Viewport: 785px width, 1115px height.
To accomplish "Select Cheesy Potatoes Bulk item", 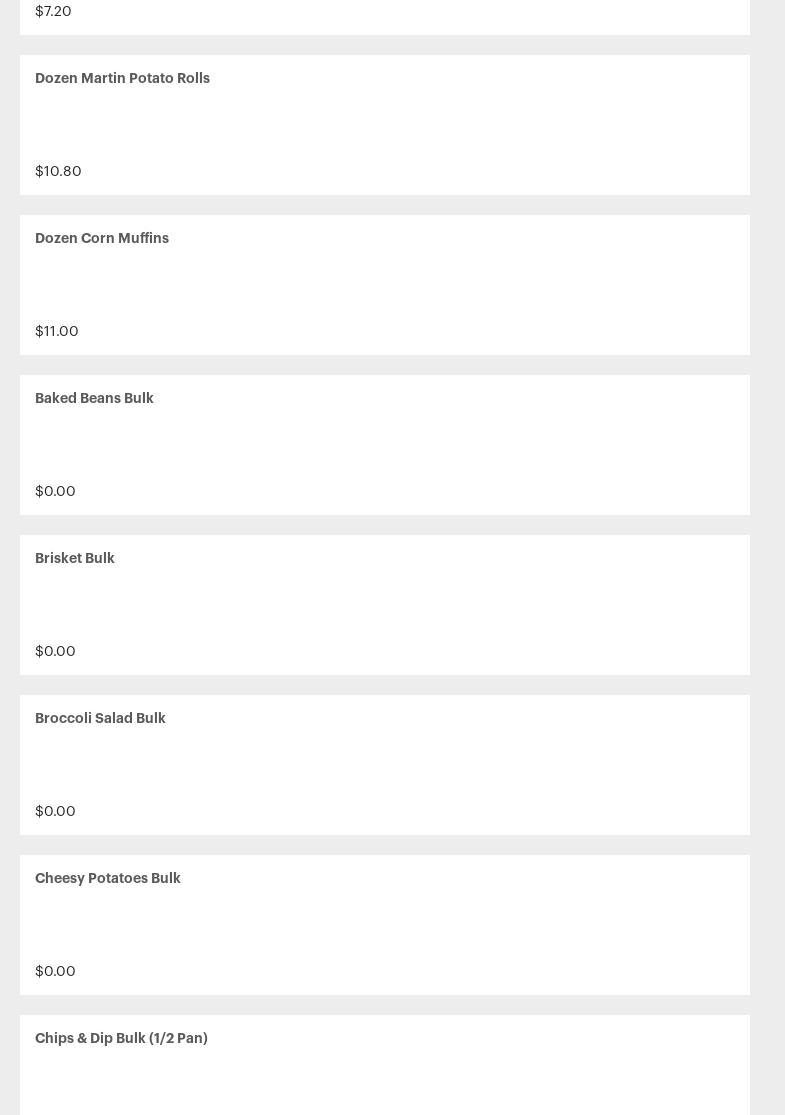I will click(107, 878).
